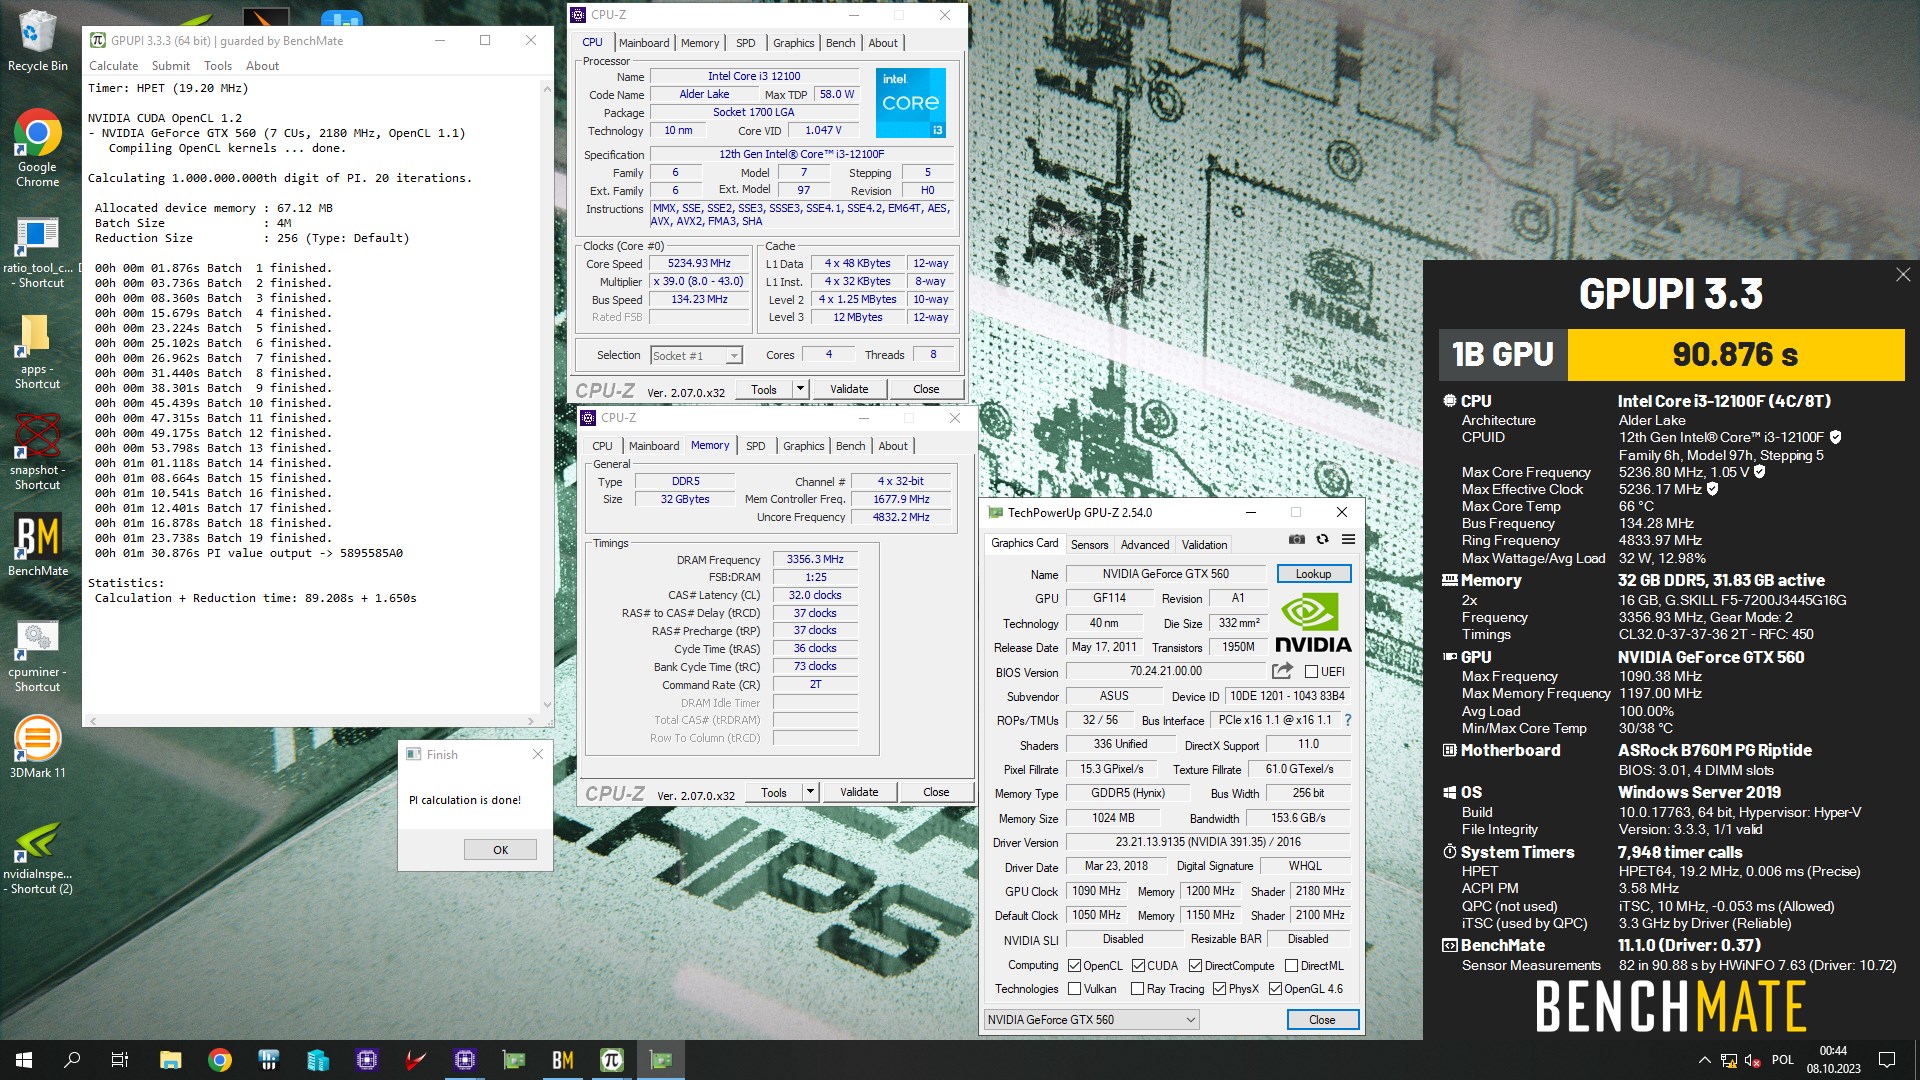Viewport: 1920px width, 1080px height.
Task: Select the nvidiaInspector shortcut on the desktop
Action: point(38,857)
